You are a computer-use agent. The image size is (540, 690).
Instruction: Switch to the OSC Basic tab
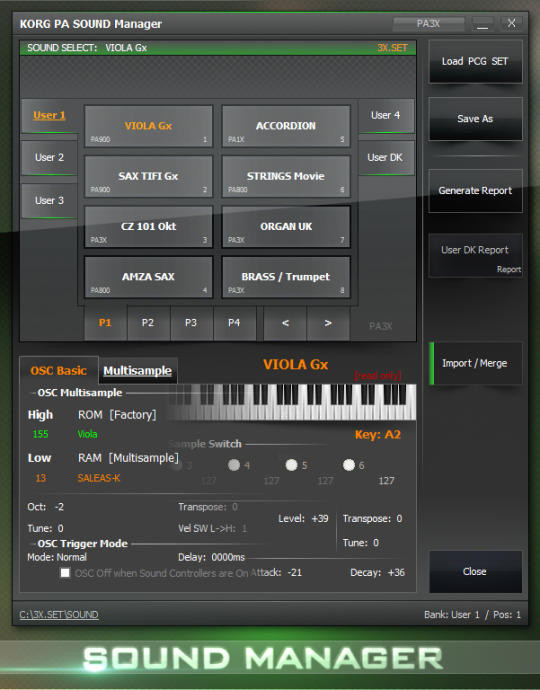coord(59,371)
